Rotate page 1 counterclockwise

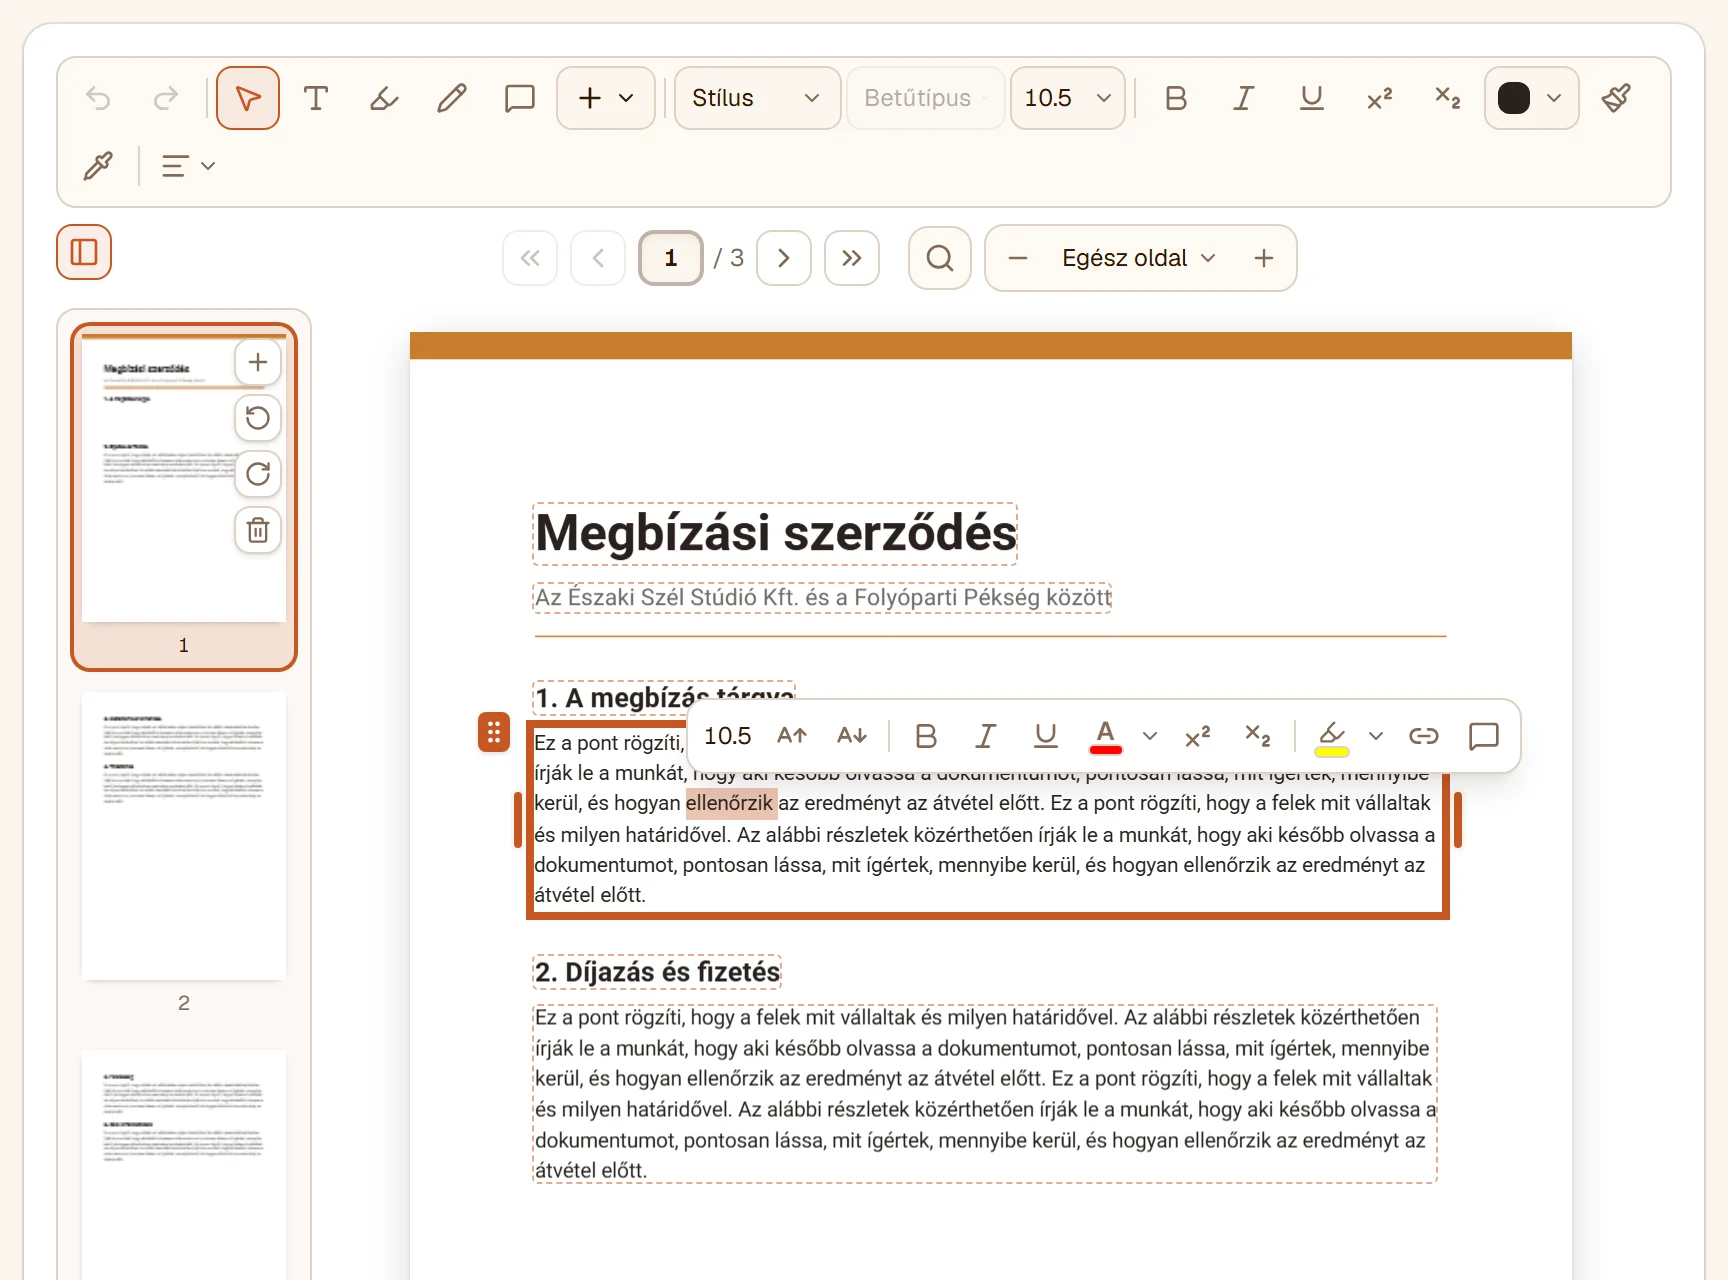(258, 418)
